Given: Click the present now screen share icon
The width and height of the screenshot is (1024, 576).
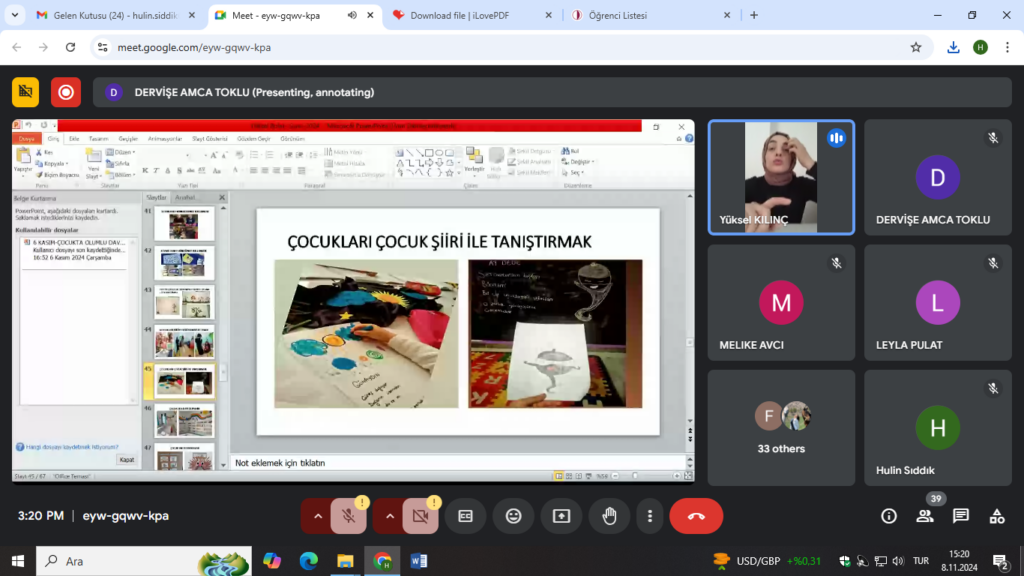Looking at the screenshot, I should point(561,516).
